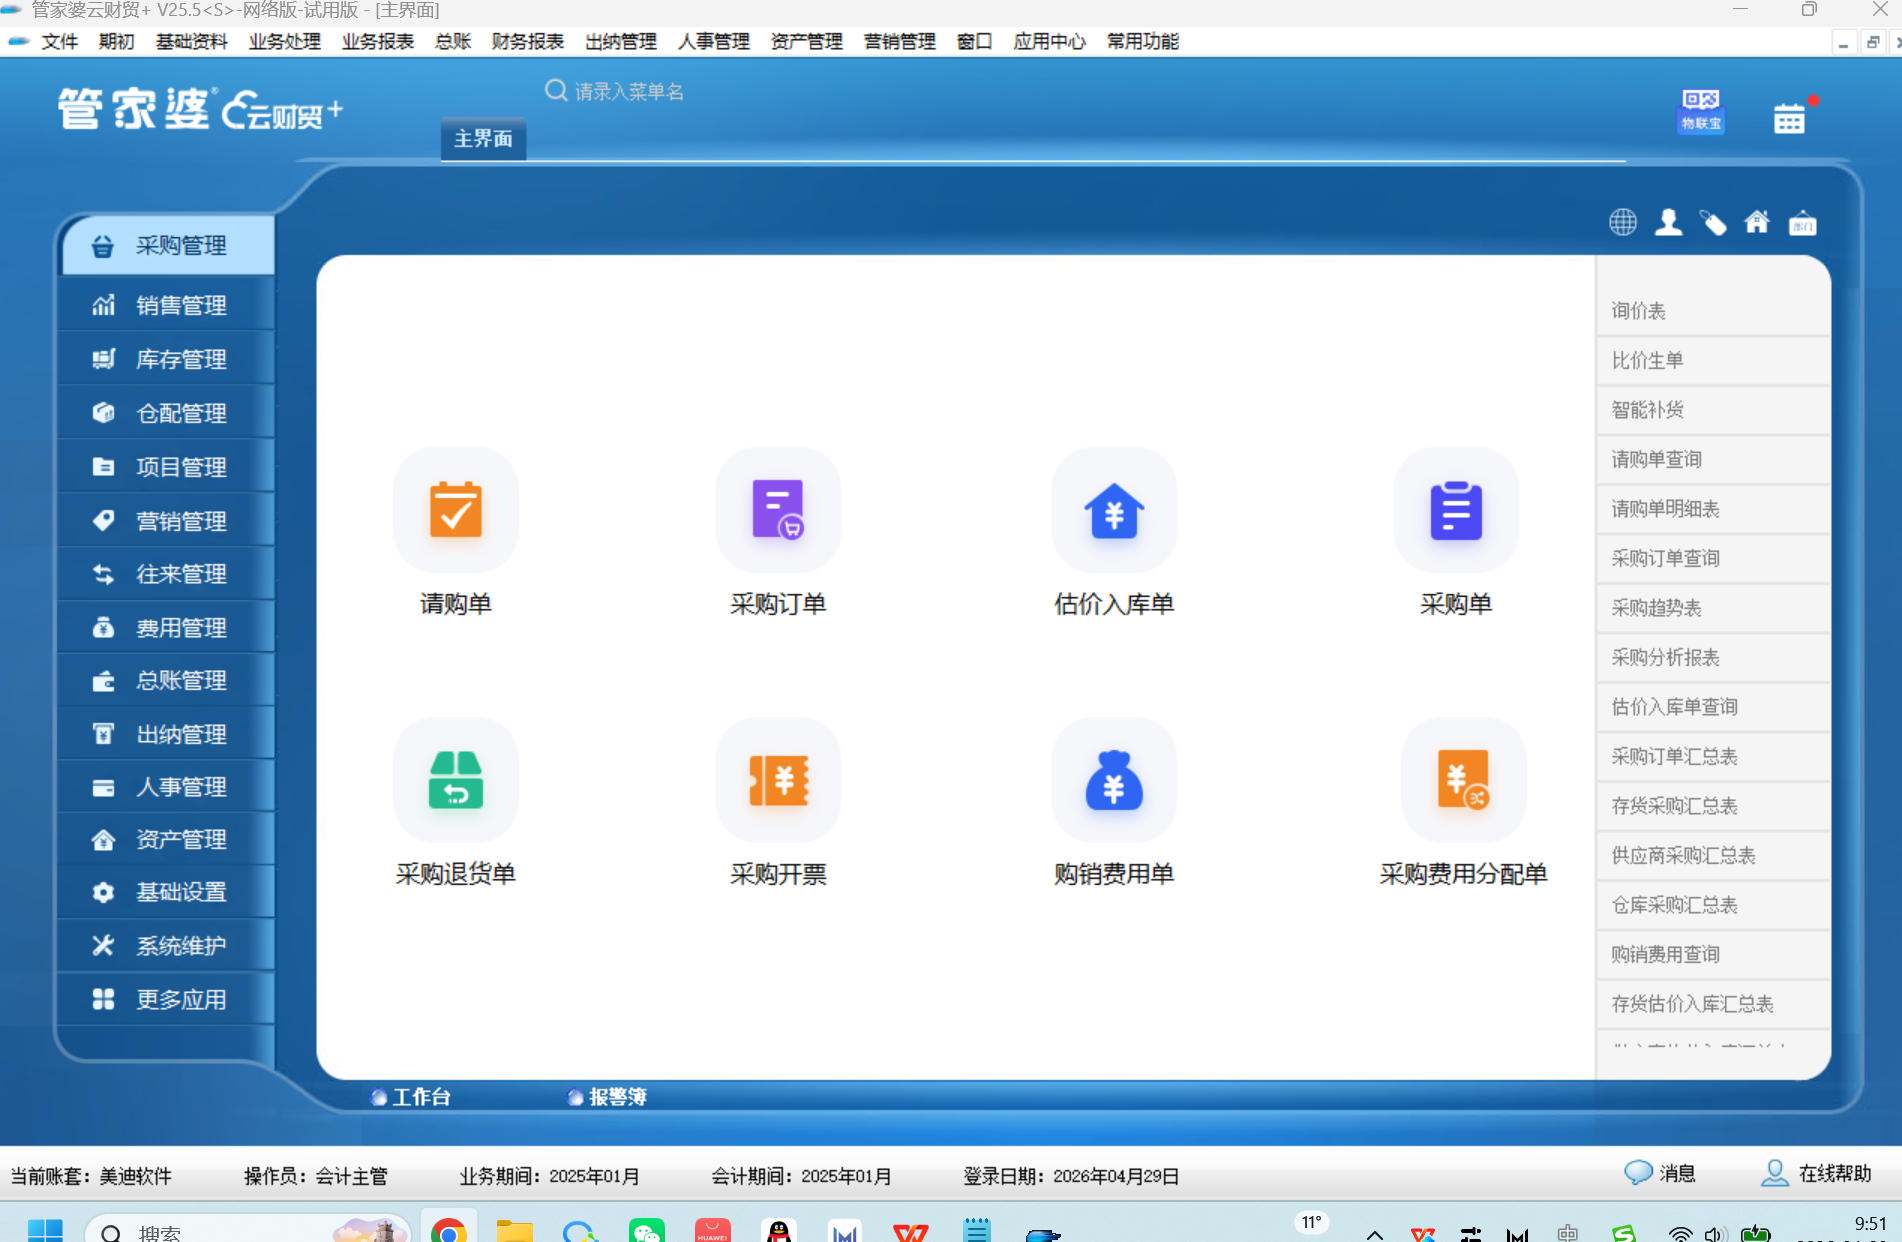Open the 采购费用分配单 icon
The height and width of the screenshot is (1242, 1902).
(x=1463, y=780)
